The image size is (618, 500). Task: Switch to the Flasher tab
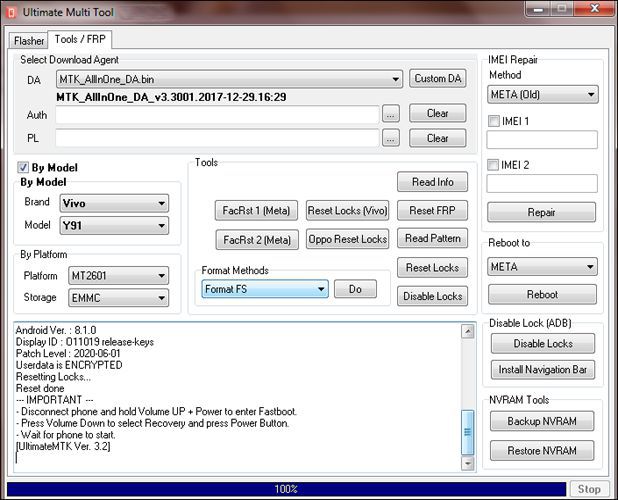(x=29, y=41)
